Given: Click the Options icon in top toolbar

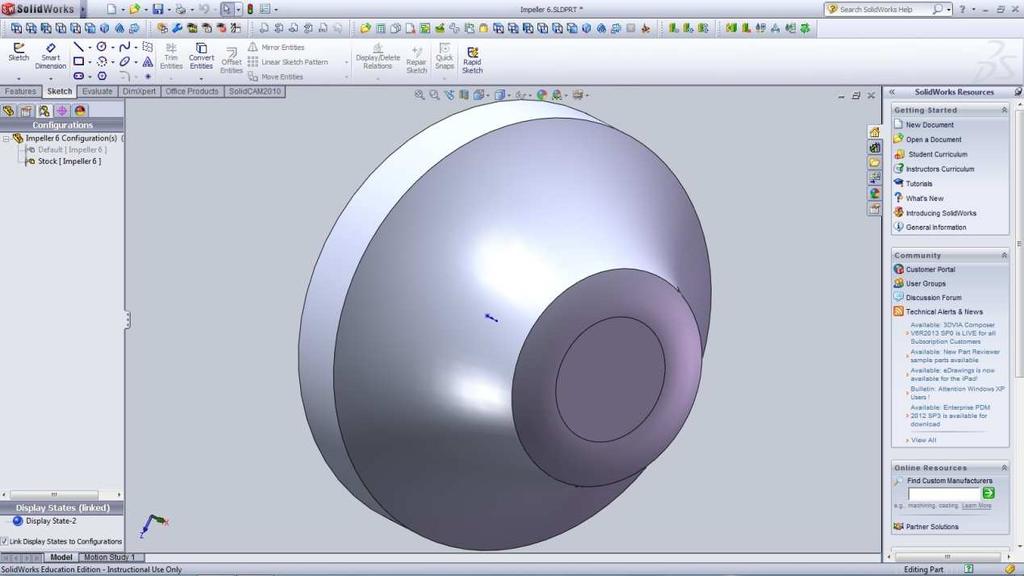Looking at the screenshot, I should pos(265,9).
